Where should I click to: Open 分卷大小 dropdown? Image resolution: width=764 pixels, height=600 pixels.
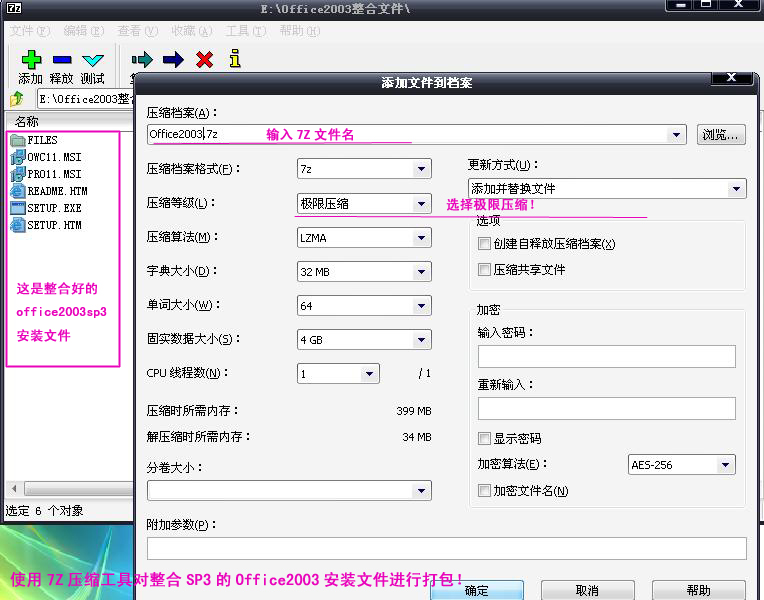point(421,490)
